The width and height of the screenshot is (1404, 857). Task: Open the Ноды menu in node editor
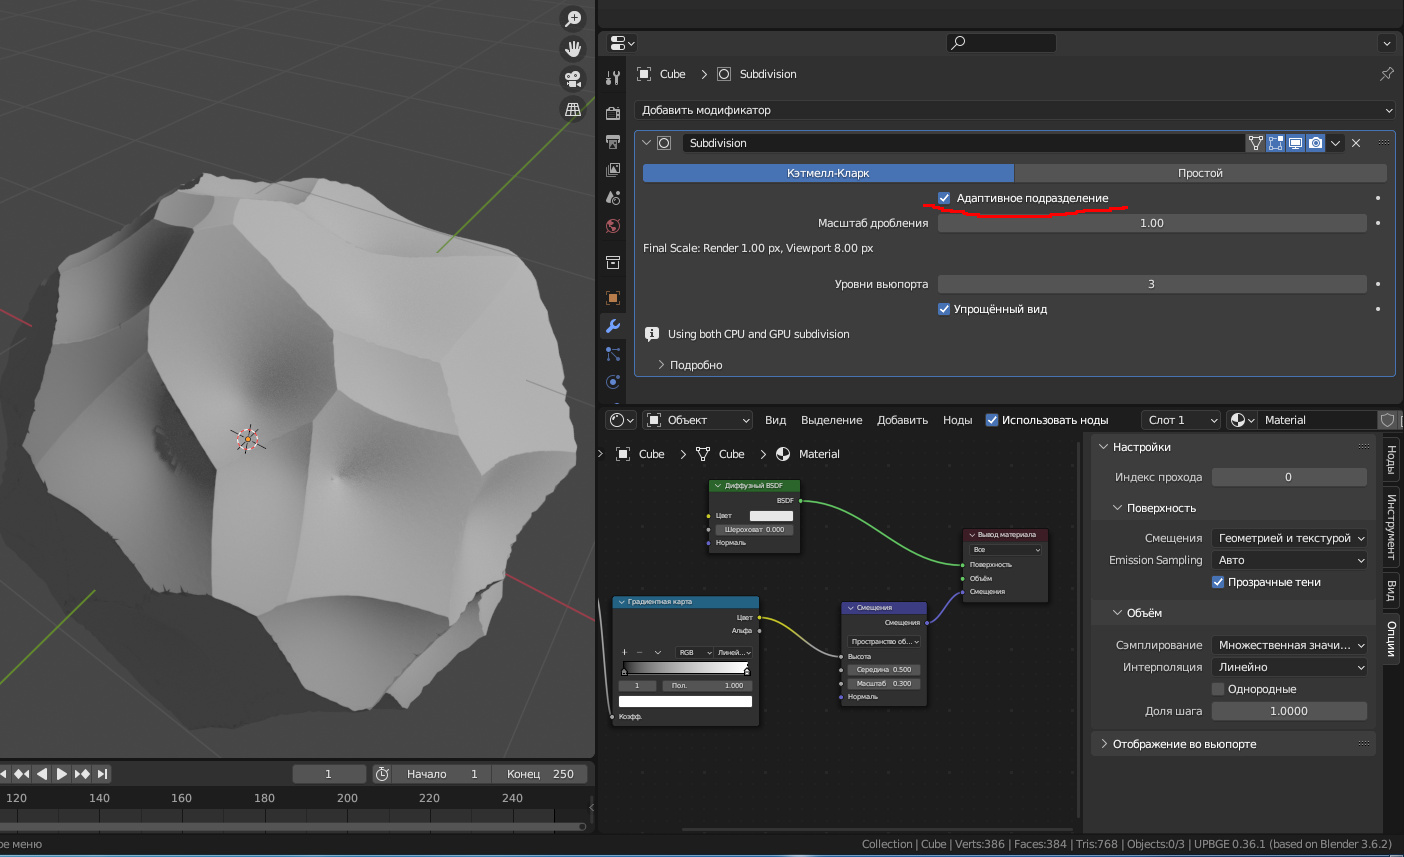tap(957, 420)
